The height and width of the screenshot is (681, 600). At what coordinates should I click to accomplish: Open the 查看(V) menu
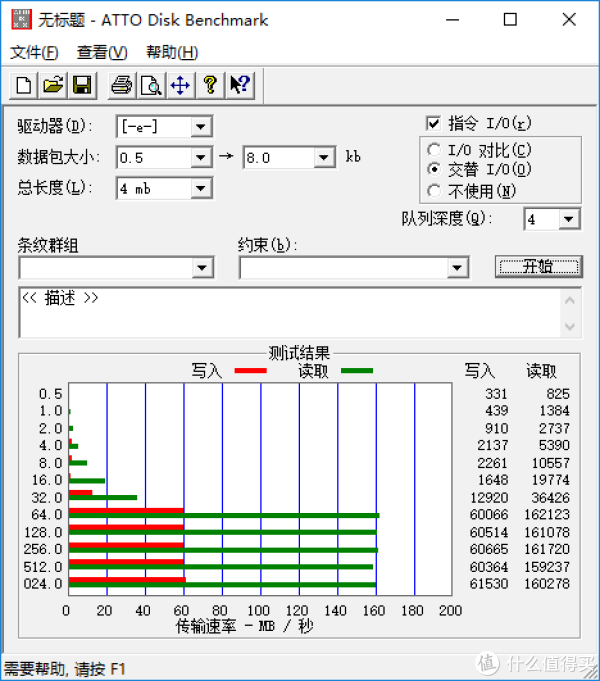click(102, 53)
